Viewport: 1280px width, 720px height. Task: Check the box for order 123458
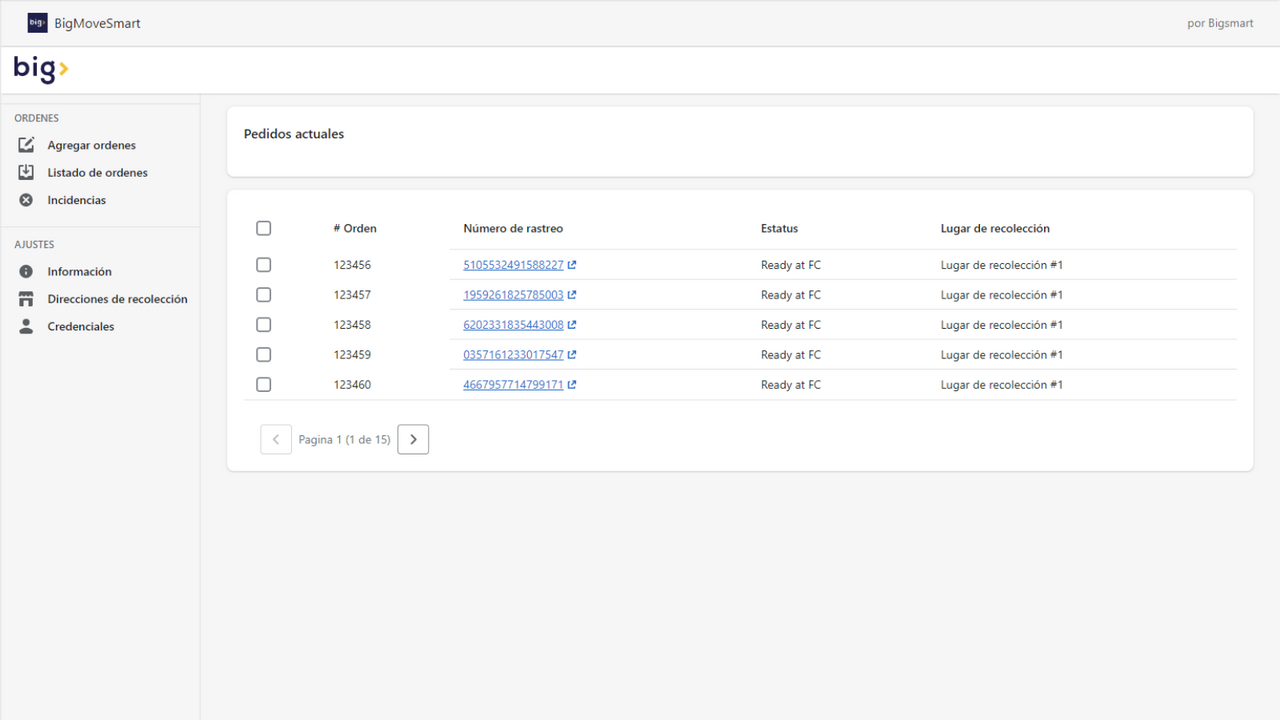click(x=264, y=325)
